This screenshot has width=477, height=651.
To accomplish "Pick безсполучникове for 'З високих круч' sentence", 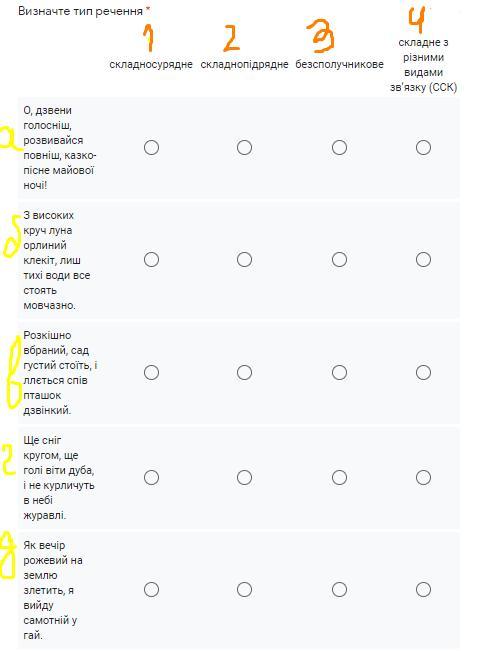I will pyautogui.click(x=339, y=259).
